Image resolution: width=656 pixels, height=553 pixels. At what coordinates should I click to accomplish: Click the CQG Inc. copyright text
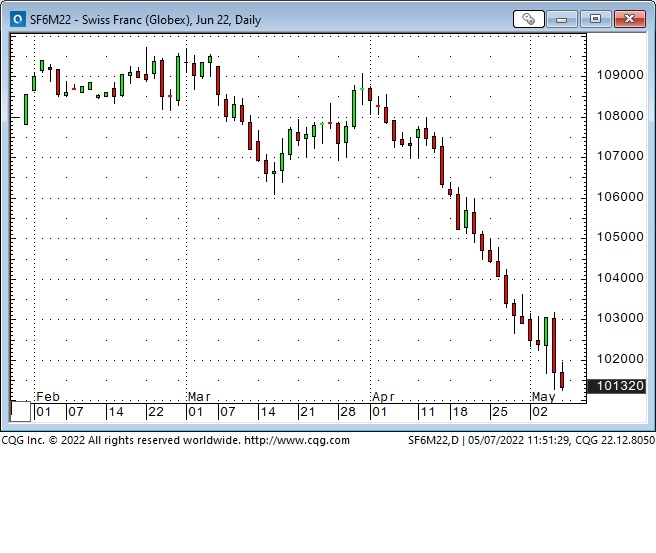[x=121, y=440]
